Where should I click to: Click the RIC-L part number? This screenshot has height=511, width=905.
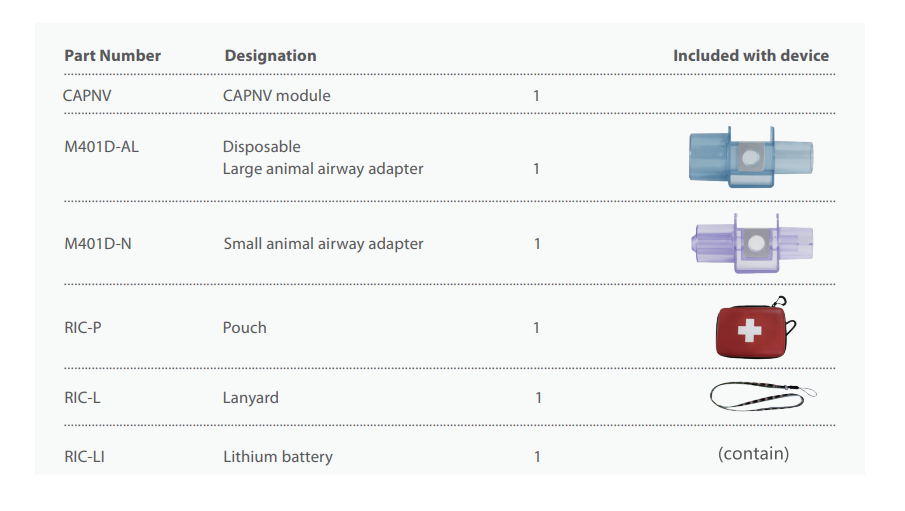pos(82,397)
